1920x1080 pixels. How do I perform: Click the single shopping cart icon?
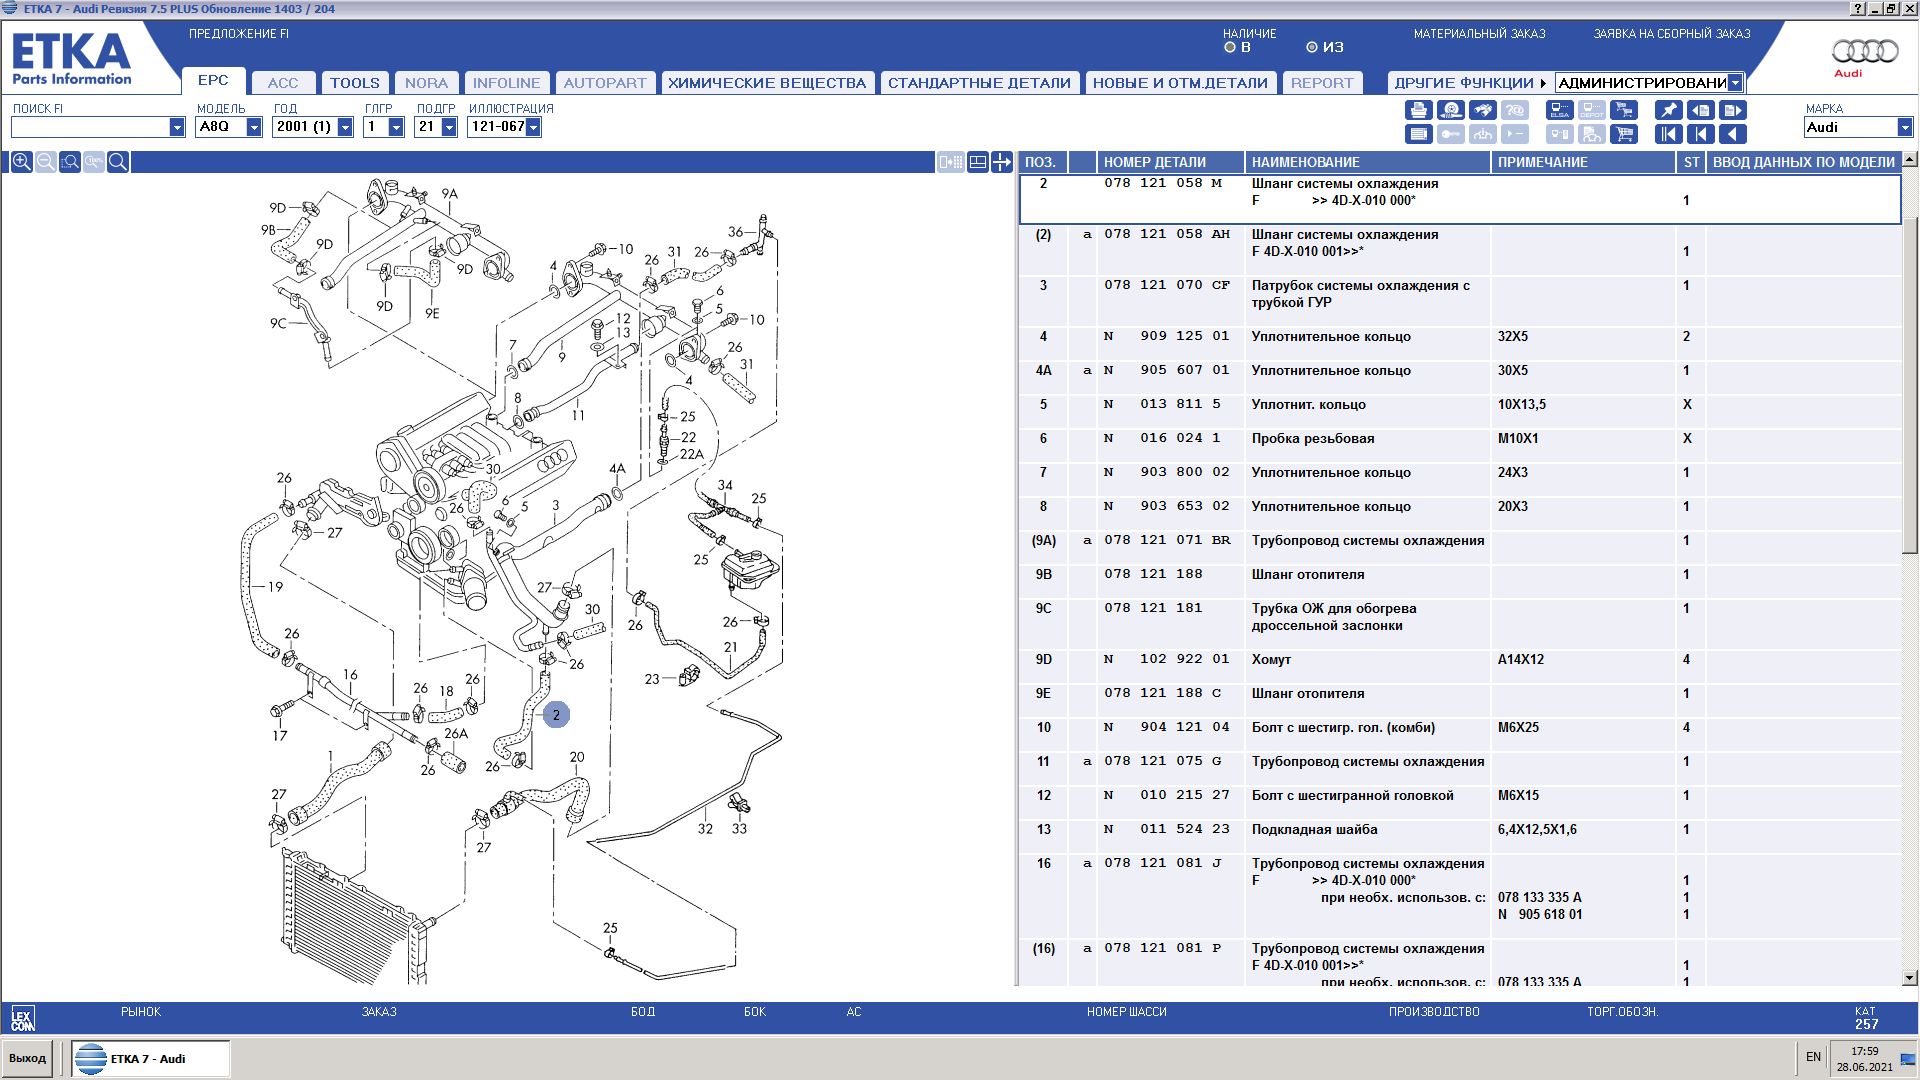[x=1624, y=134]
